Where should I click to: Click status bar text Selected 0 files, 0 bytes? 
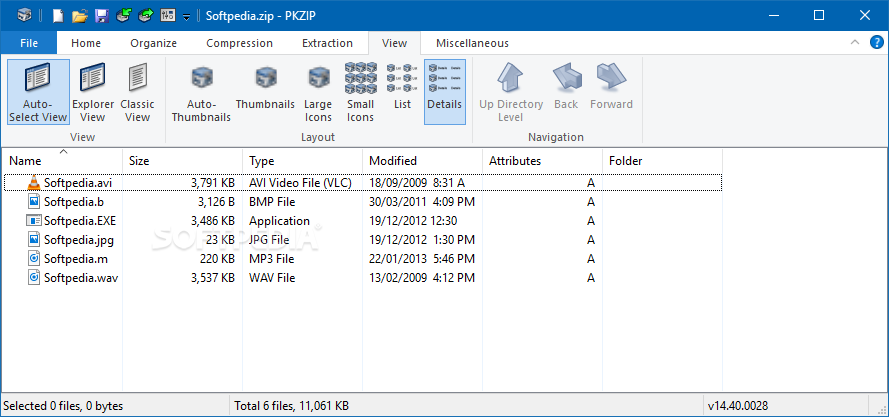pos(63,406)
